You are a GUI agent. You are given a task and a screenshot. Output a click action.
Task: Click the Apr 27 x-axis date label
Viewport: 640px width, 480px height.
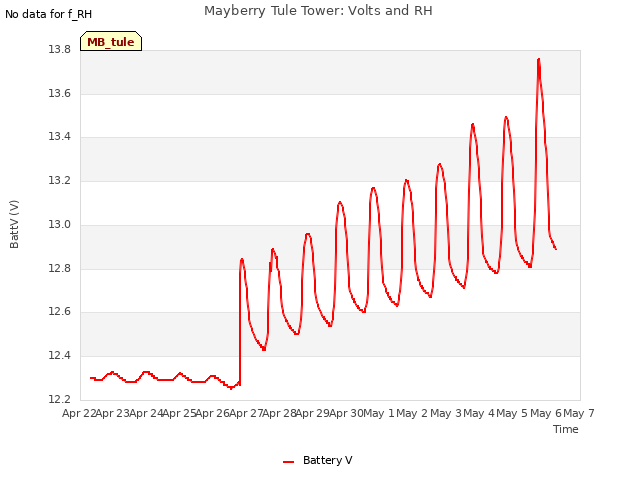click(246, 413)
